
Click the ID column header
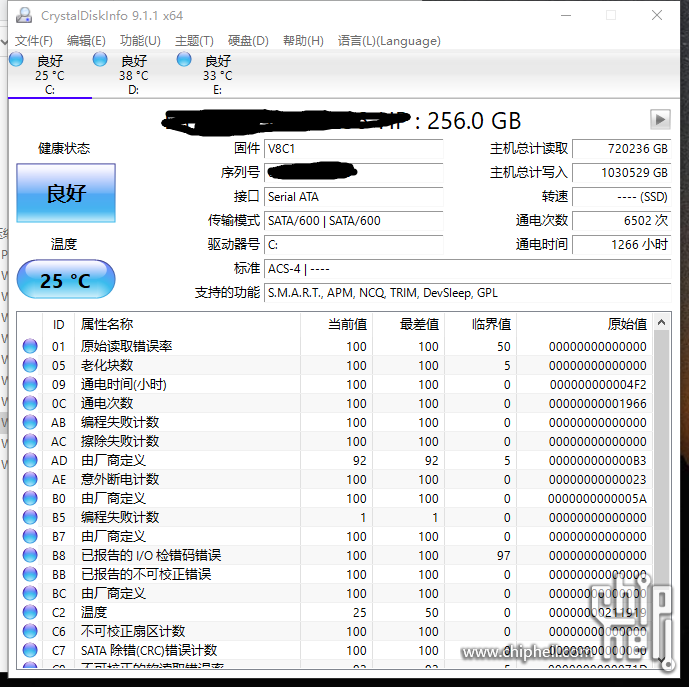point(58,324)
